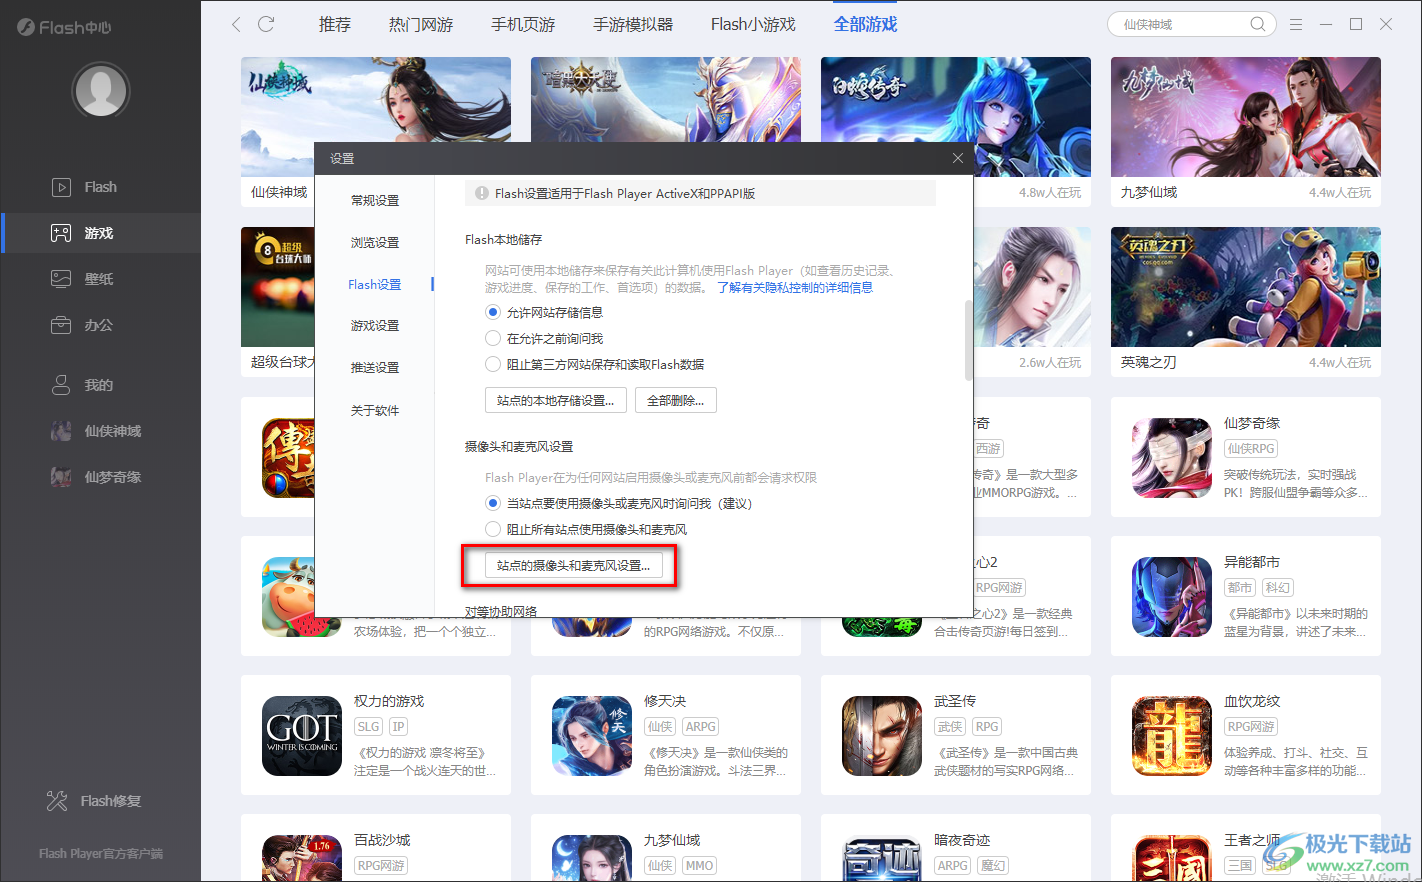Switch to Flash小游戏 tab
The width and height of the screenshot is (1422, 882).
coord(753,24)
